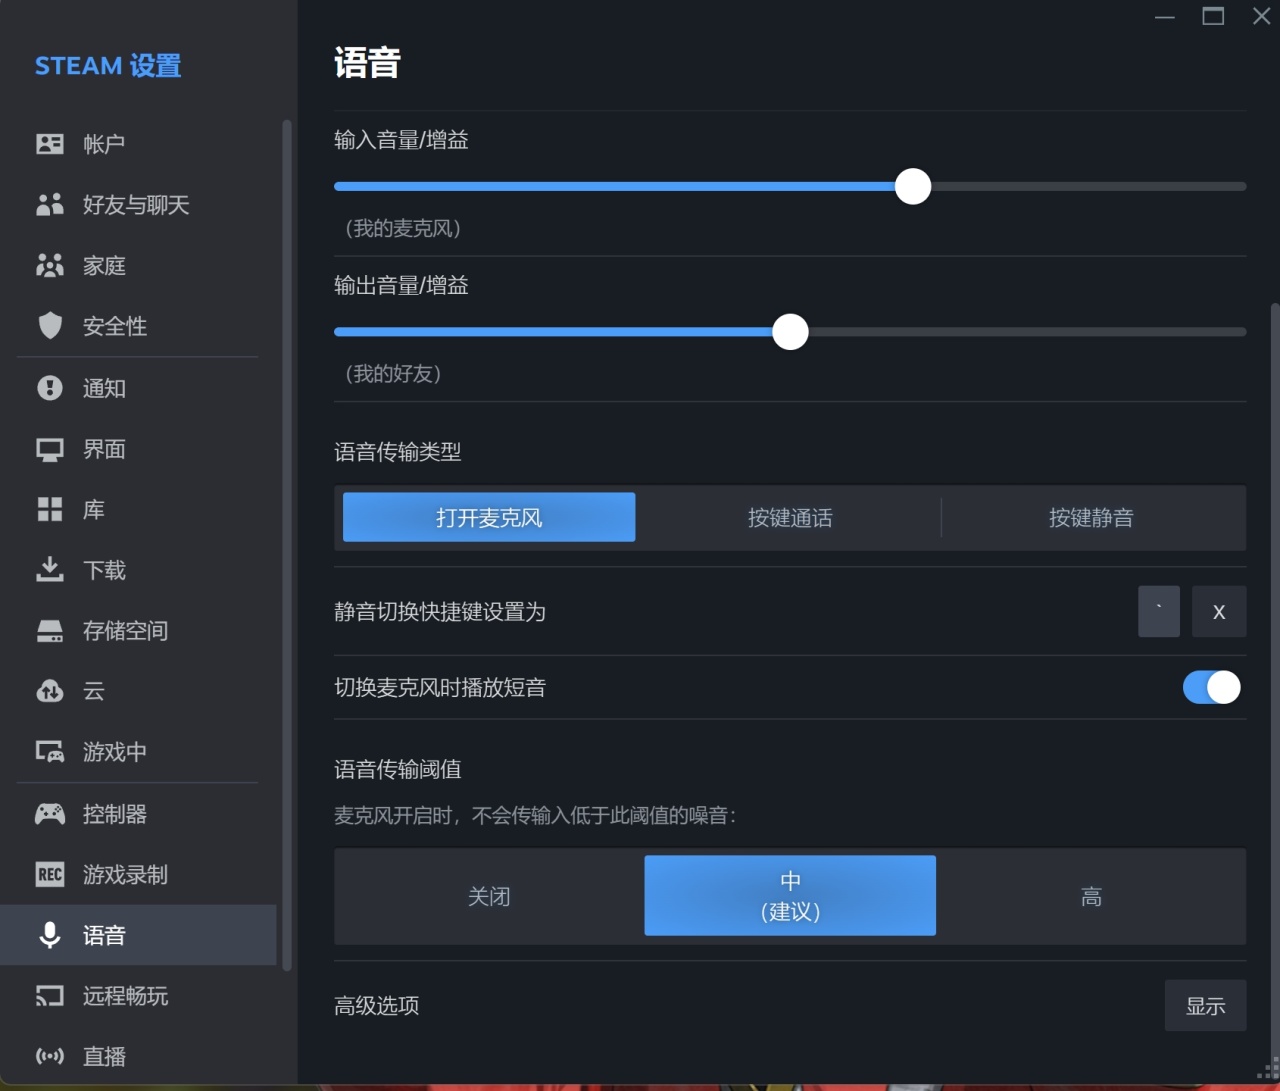Image resolution: width=1280 pixels, height=1091 pixels.
Task: Open the 好友与聊天 settings page
Action: point(138,205)
